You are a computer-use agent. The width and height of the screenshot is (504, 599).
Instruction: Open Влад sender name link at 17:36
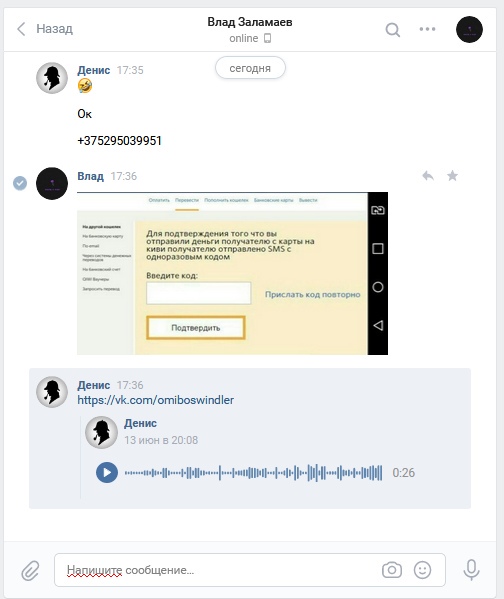click(91, 176)
